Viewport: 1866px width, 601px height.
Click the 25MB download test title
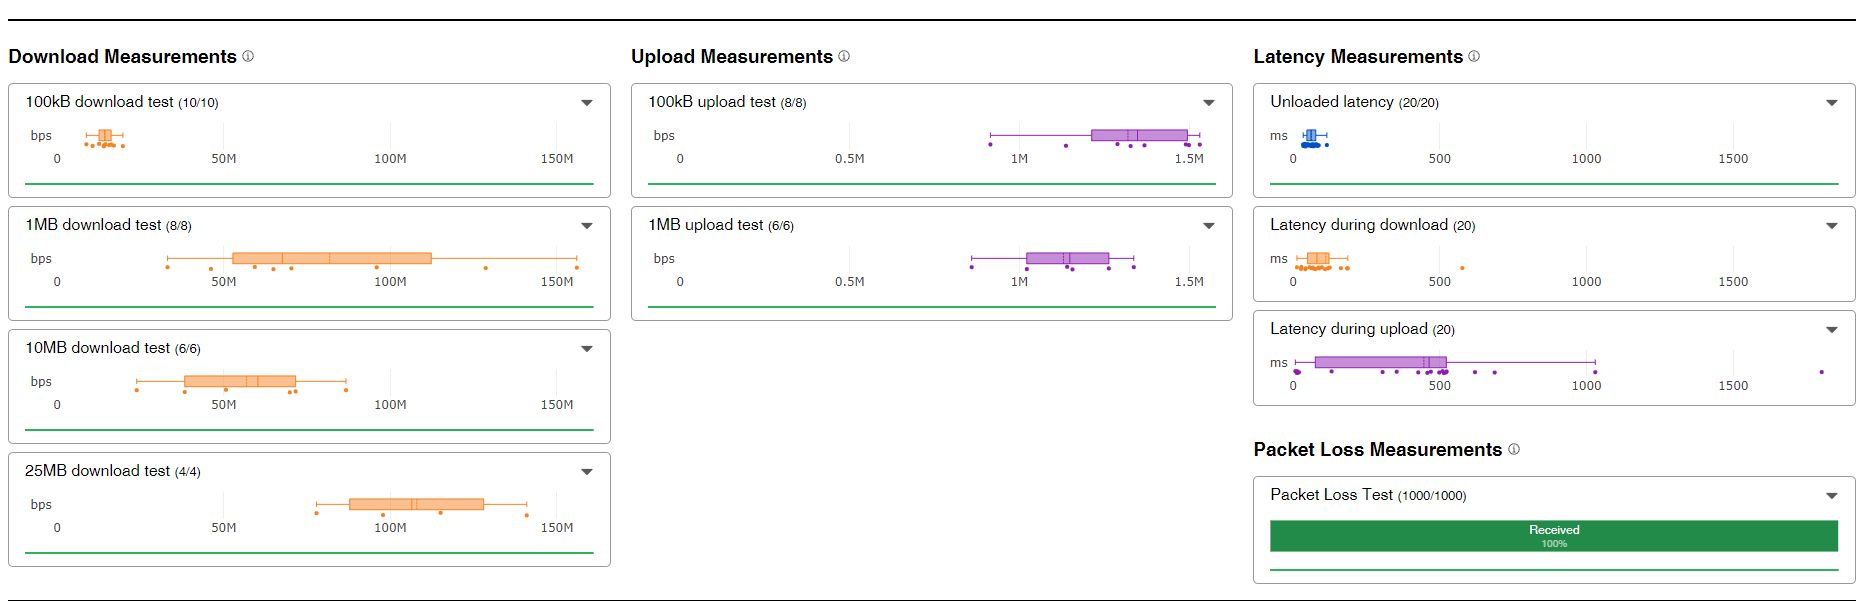click(97, 471)
